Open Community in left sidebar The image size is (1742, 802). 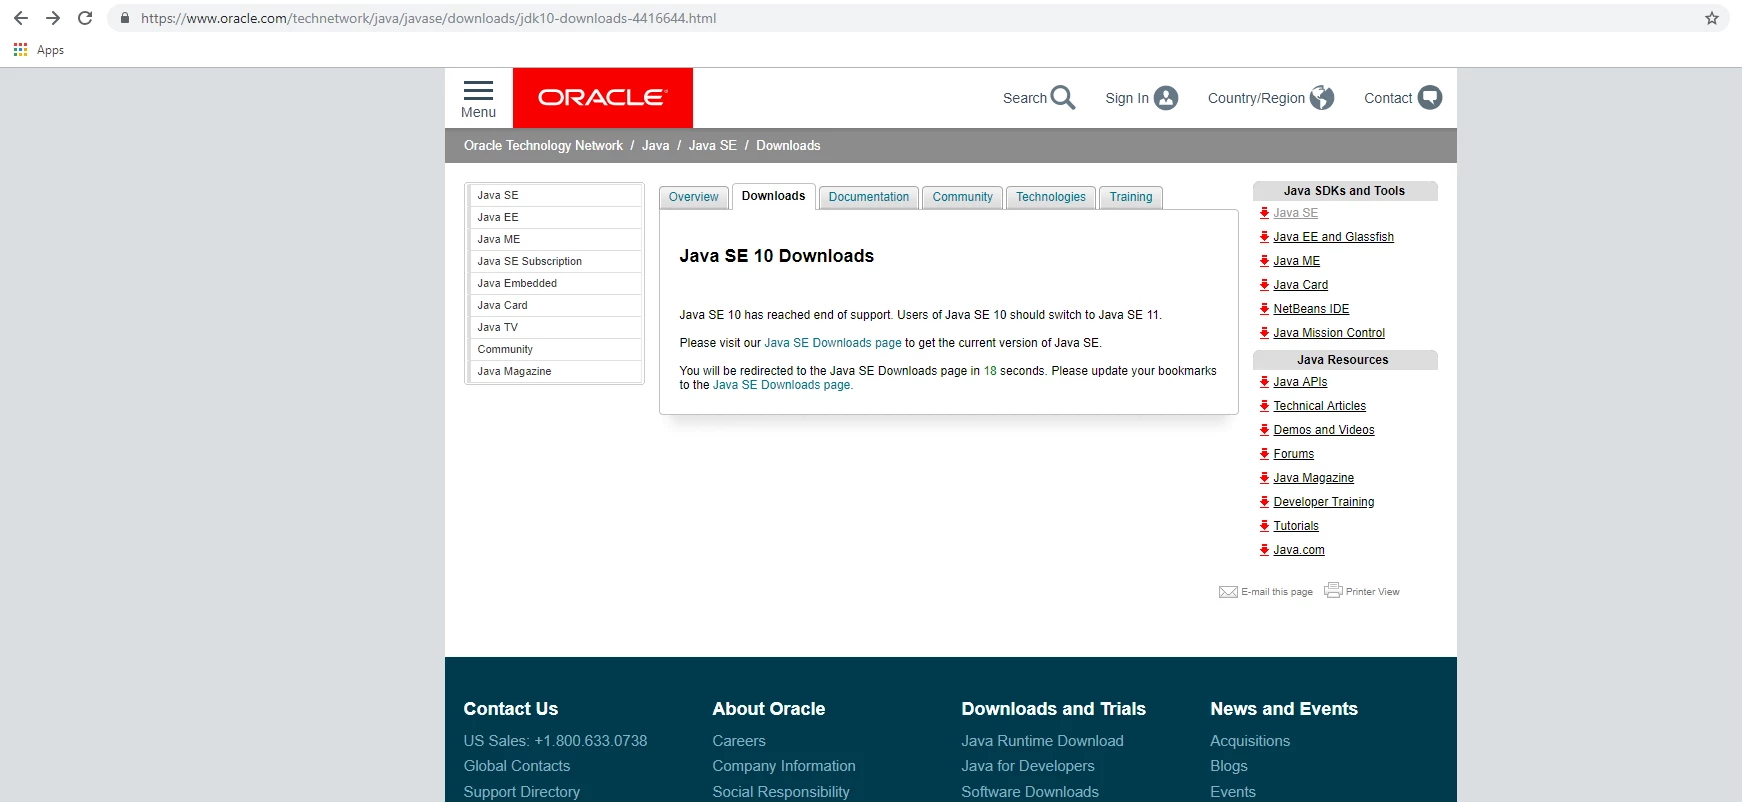(x=555, y=349)
